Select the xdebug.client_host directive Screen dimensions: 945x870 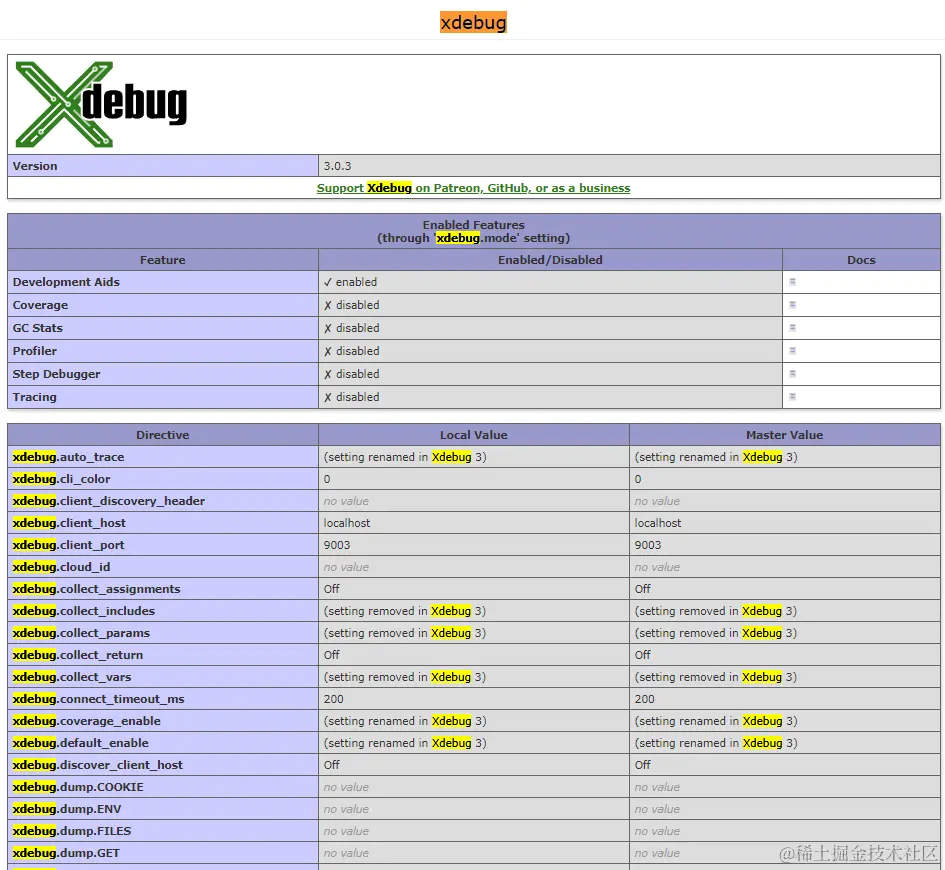[x=69, y=523]
